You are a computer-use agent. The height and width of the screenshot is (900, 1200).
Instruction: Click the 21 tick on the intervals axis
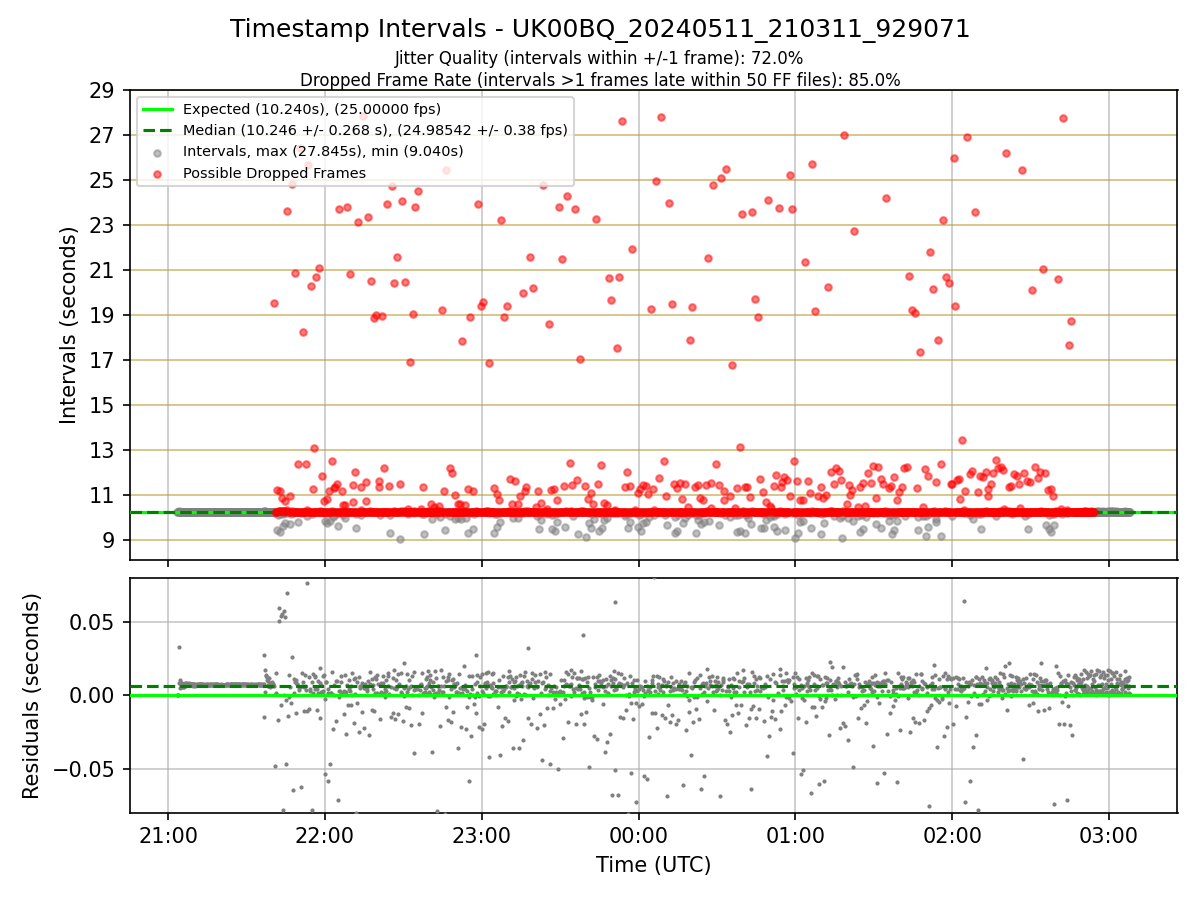click(x=103, y=270)
